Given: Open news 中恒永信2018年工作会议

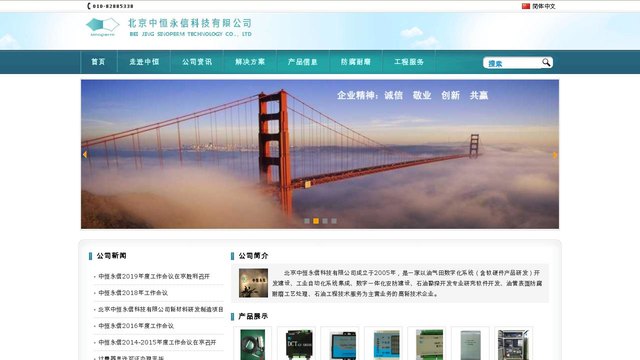Looking at the screenshot, I should pyautogui.click(x=133, y=293).
